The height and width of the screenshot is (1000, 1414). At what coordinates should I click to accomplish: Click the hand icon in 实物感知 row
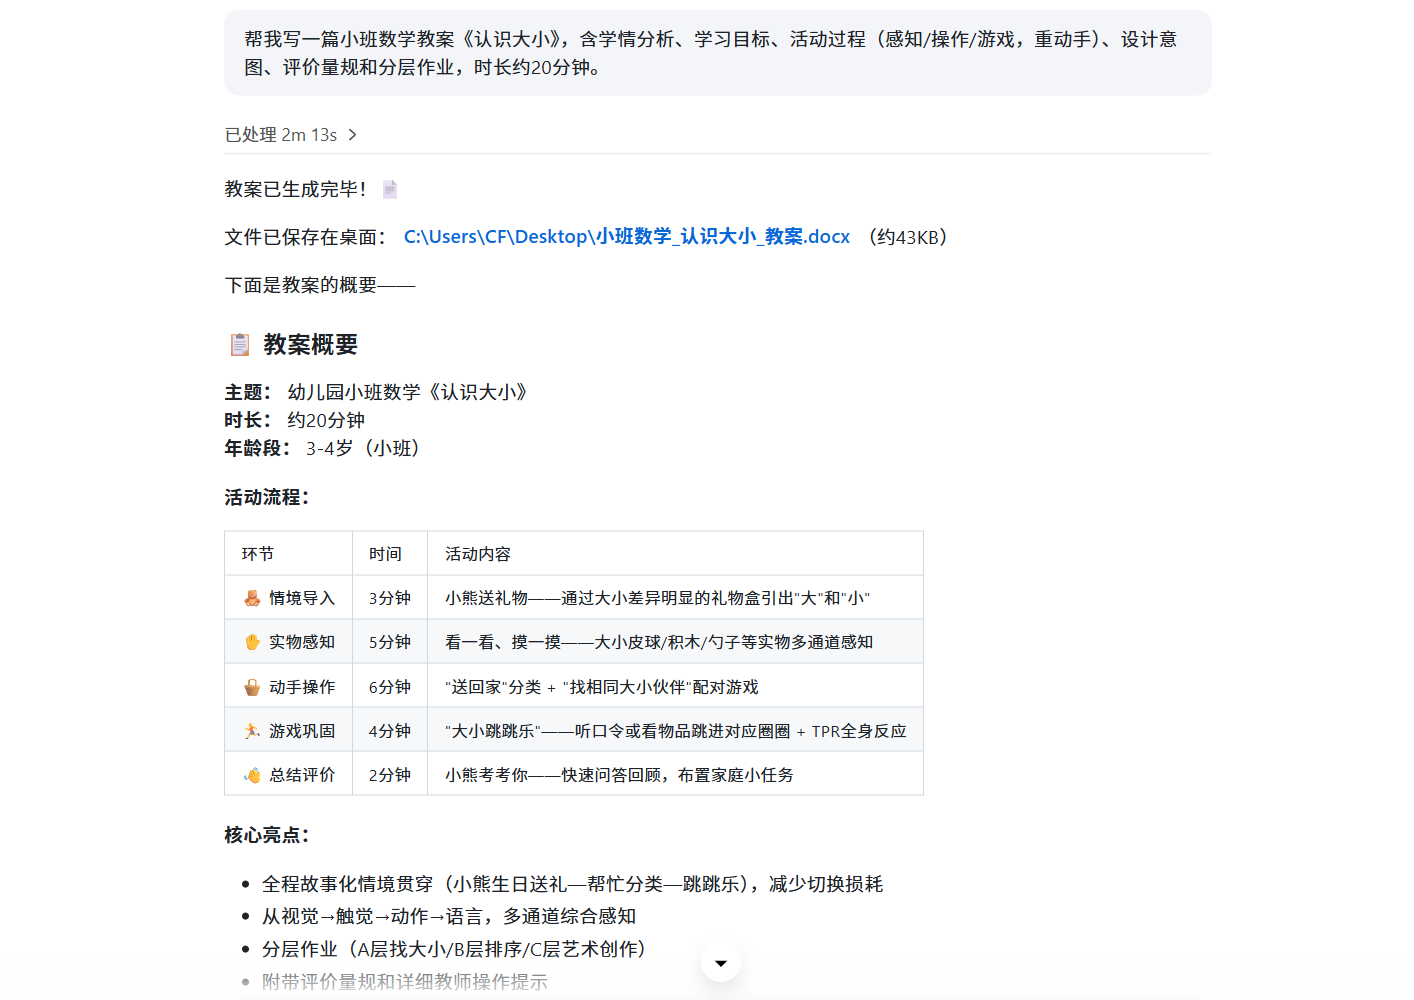tap(252, 642)
